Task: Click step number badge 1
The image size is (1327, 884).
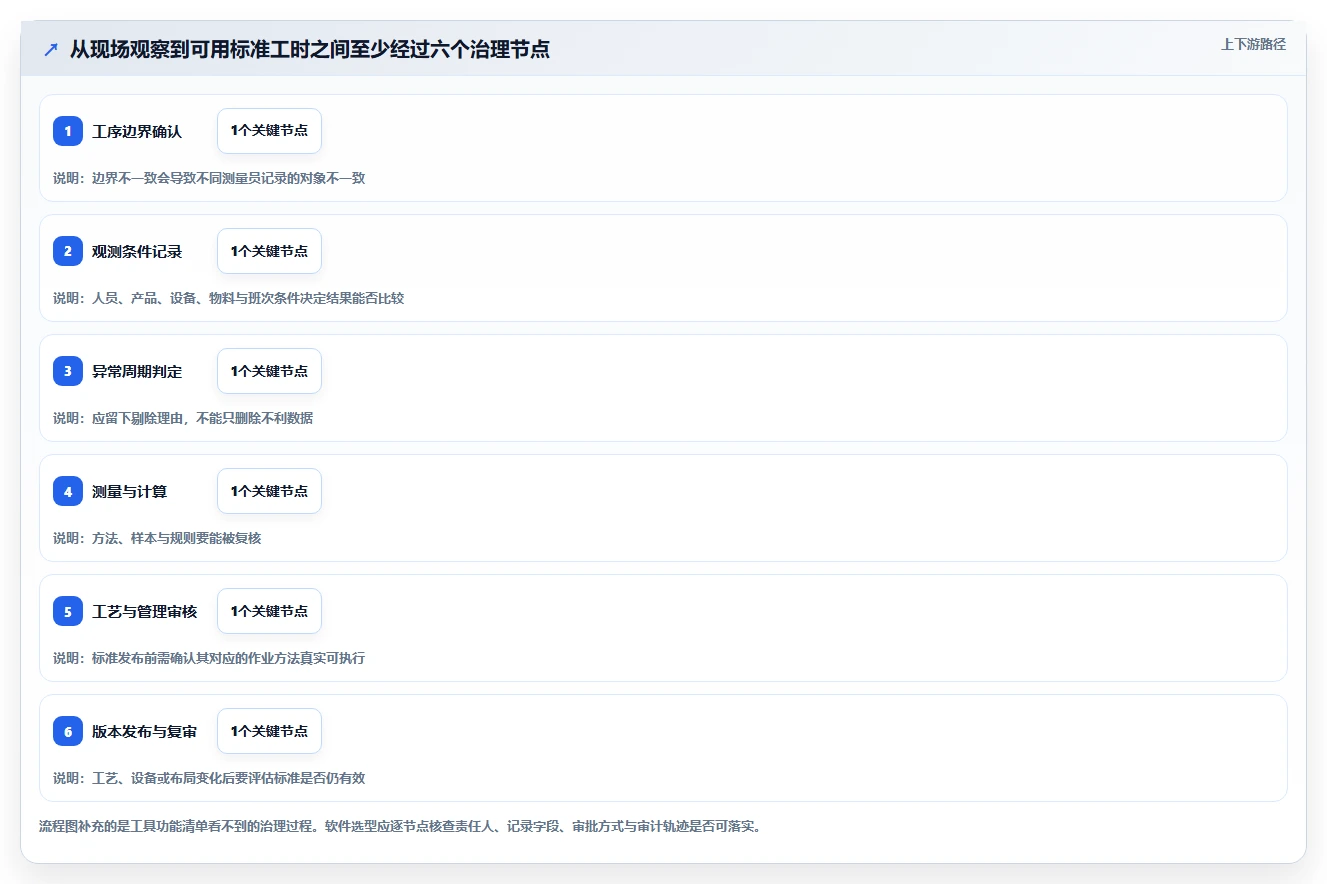Action: (x=68, y=131)
